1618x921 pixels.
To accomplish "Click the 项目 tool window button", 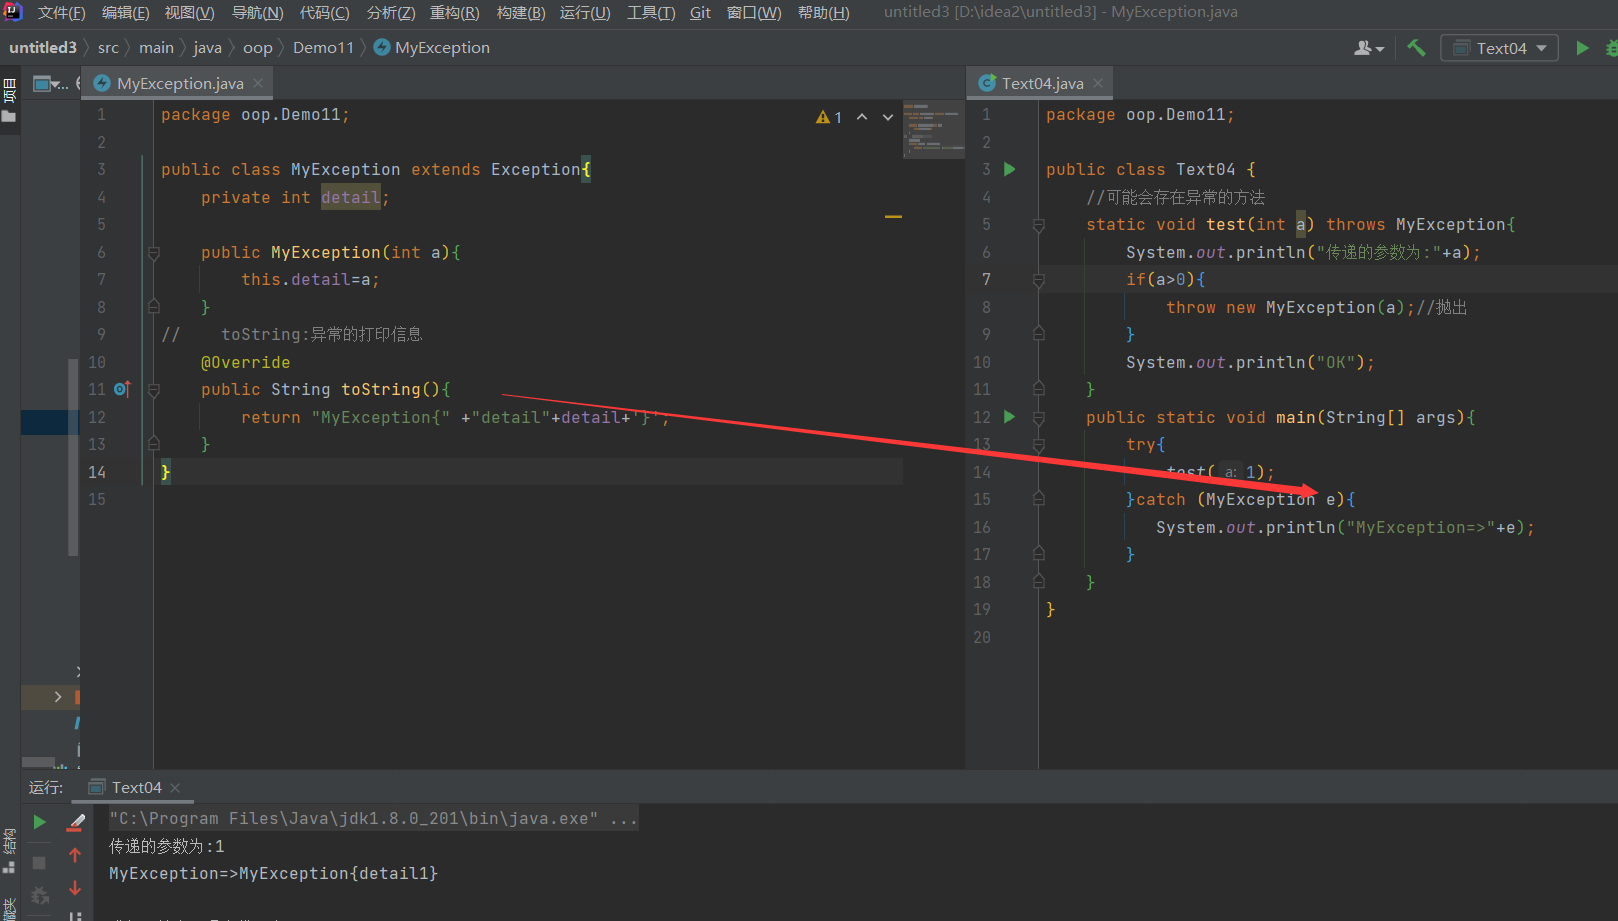I will pyautogui.click(x=9, y=100).
